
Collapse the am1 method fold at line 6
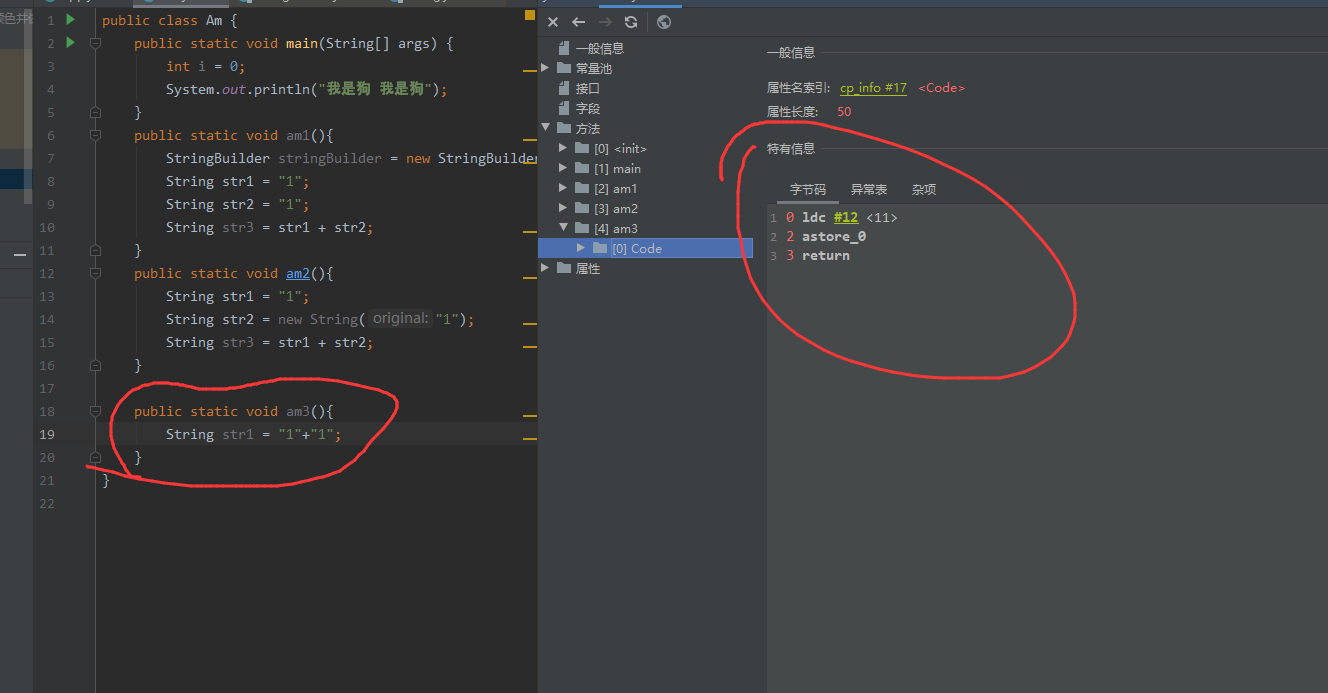95,136
